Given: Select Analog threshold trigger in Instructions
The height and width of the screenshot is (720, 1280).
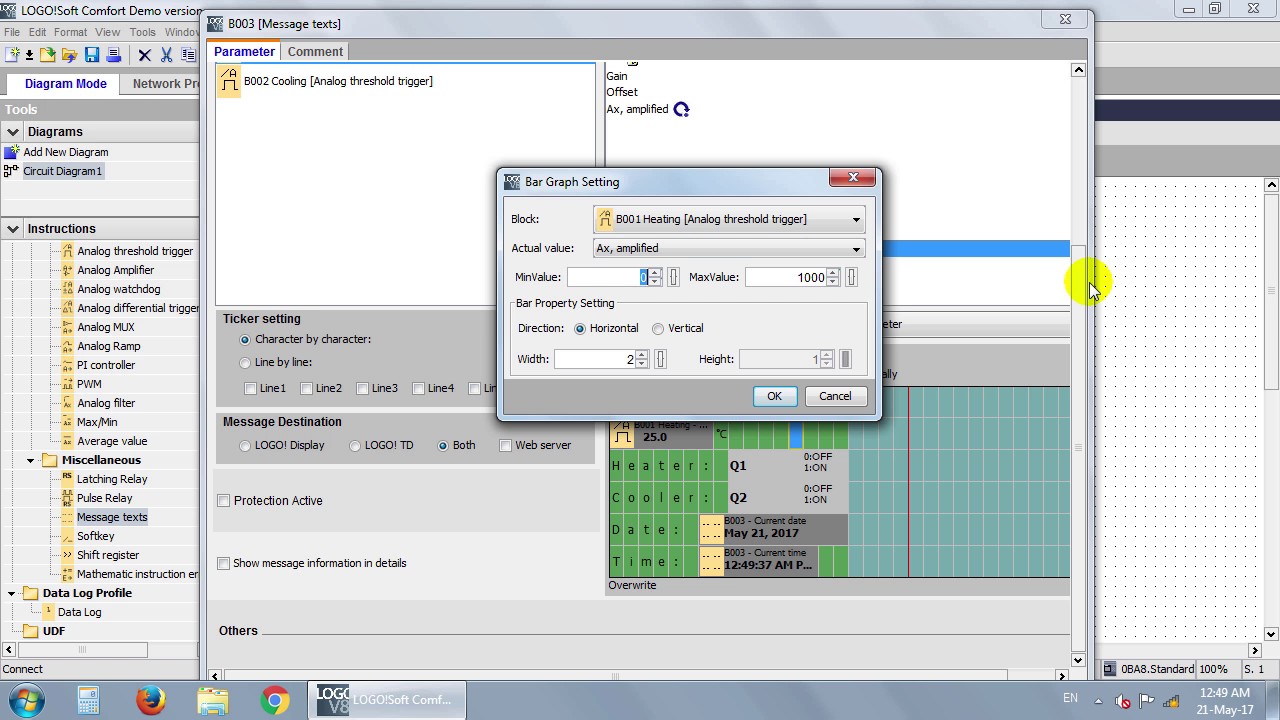Looking at the screenshot, I should click(x=135, y=251).
